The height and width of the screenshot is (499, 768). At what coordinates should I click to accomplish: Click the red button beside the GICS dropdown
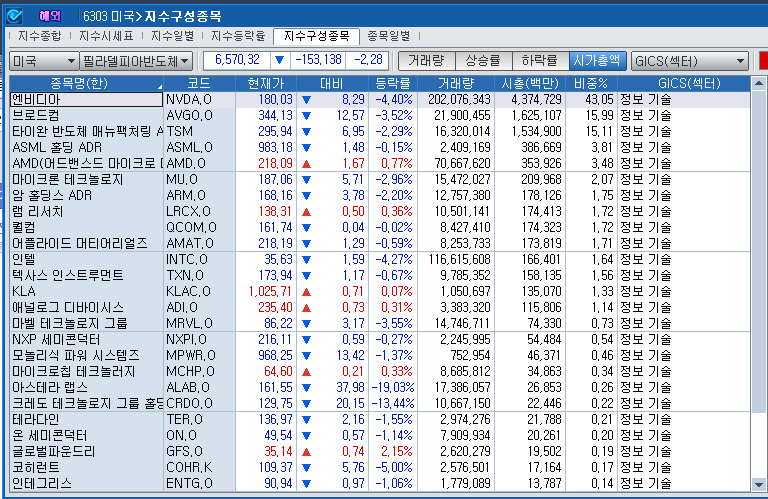(763, 61)
